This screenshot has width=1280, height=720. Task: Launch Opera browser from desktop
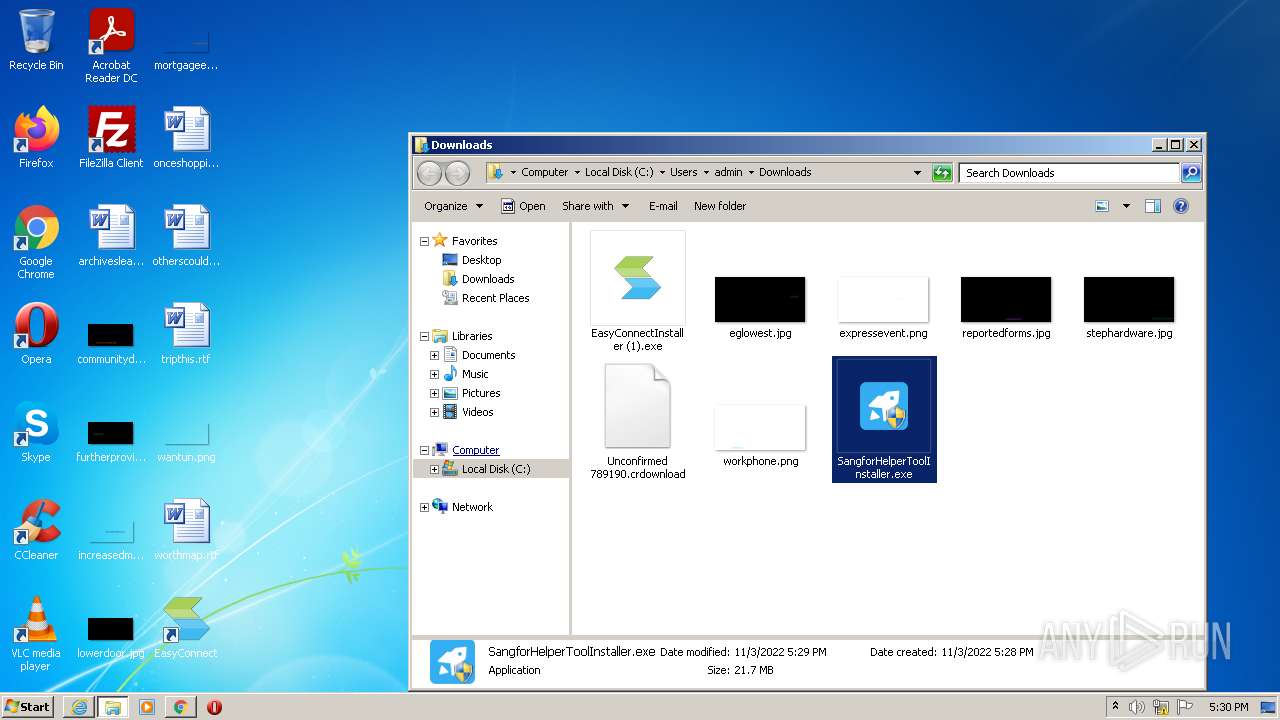36,334
